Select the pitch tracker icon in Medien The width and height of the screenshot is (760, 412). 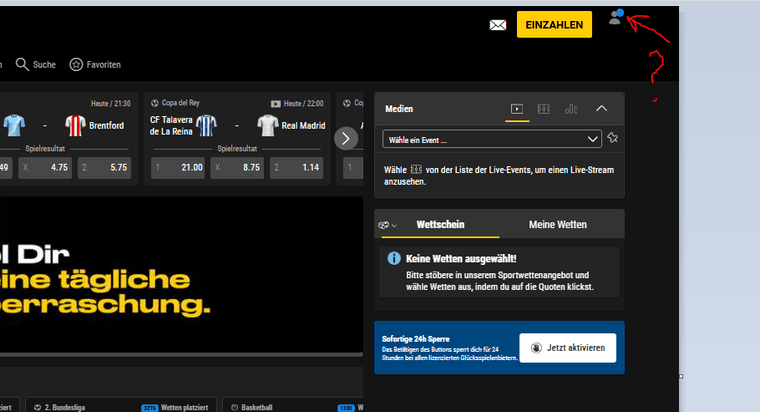point(544,108)
